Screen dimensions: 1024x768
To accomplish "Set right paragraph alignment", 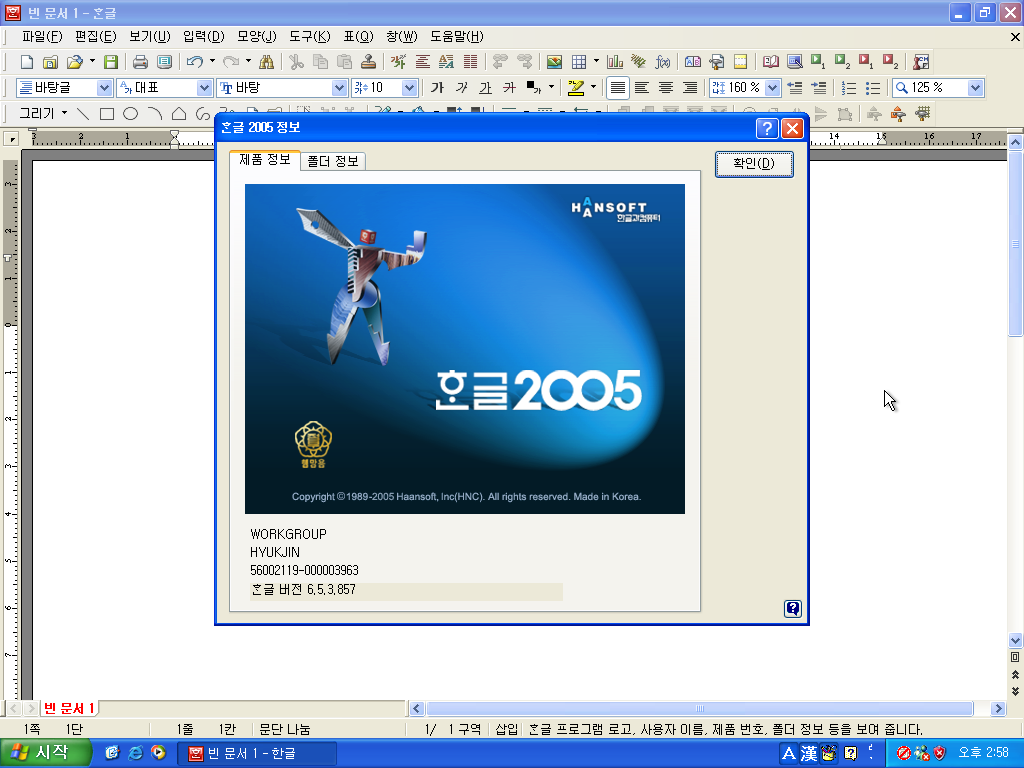I will pyautogui.click(x=690, y=88).
